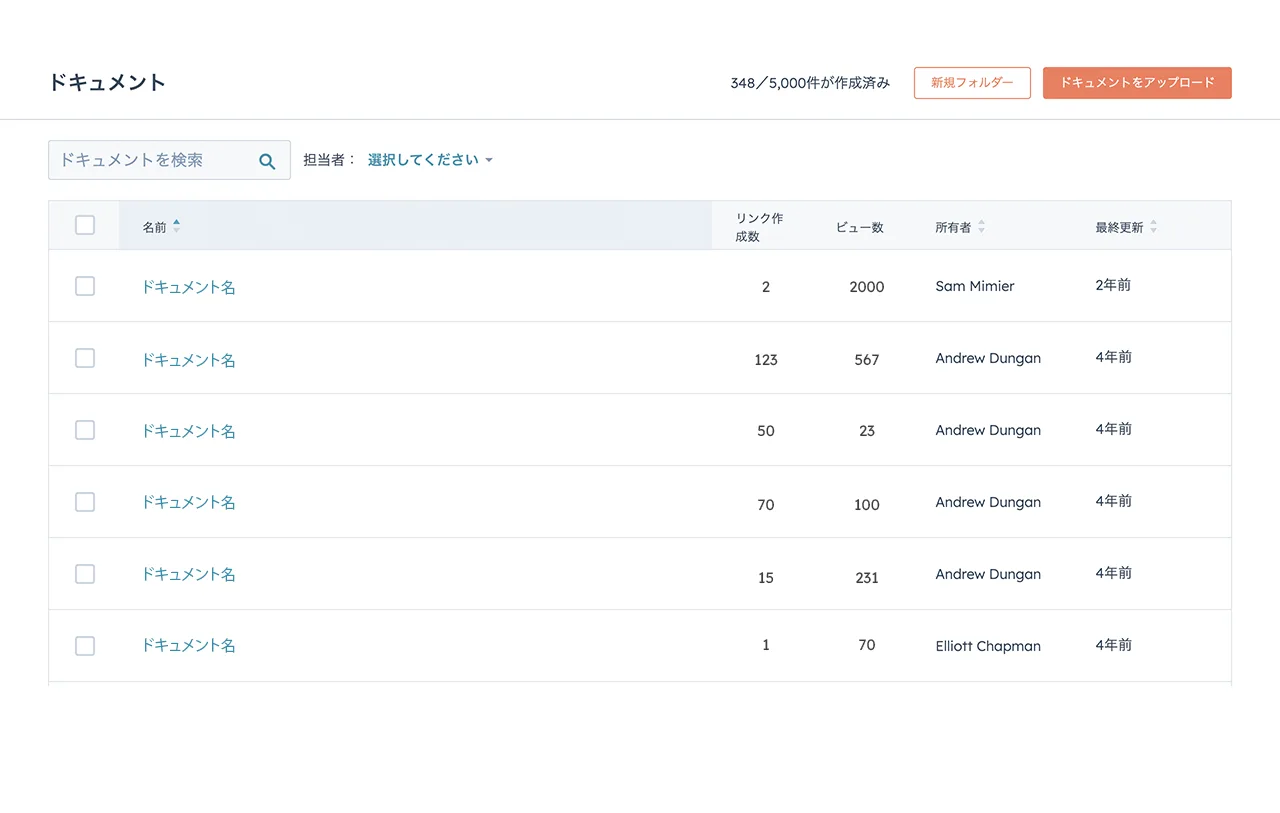Screen dimensions: 1280x813
Task: Check the row with 70 links checkbox
Action: coord(85,502)
